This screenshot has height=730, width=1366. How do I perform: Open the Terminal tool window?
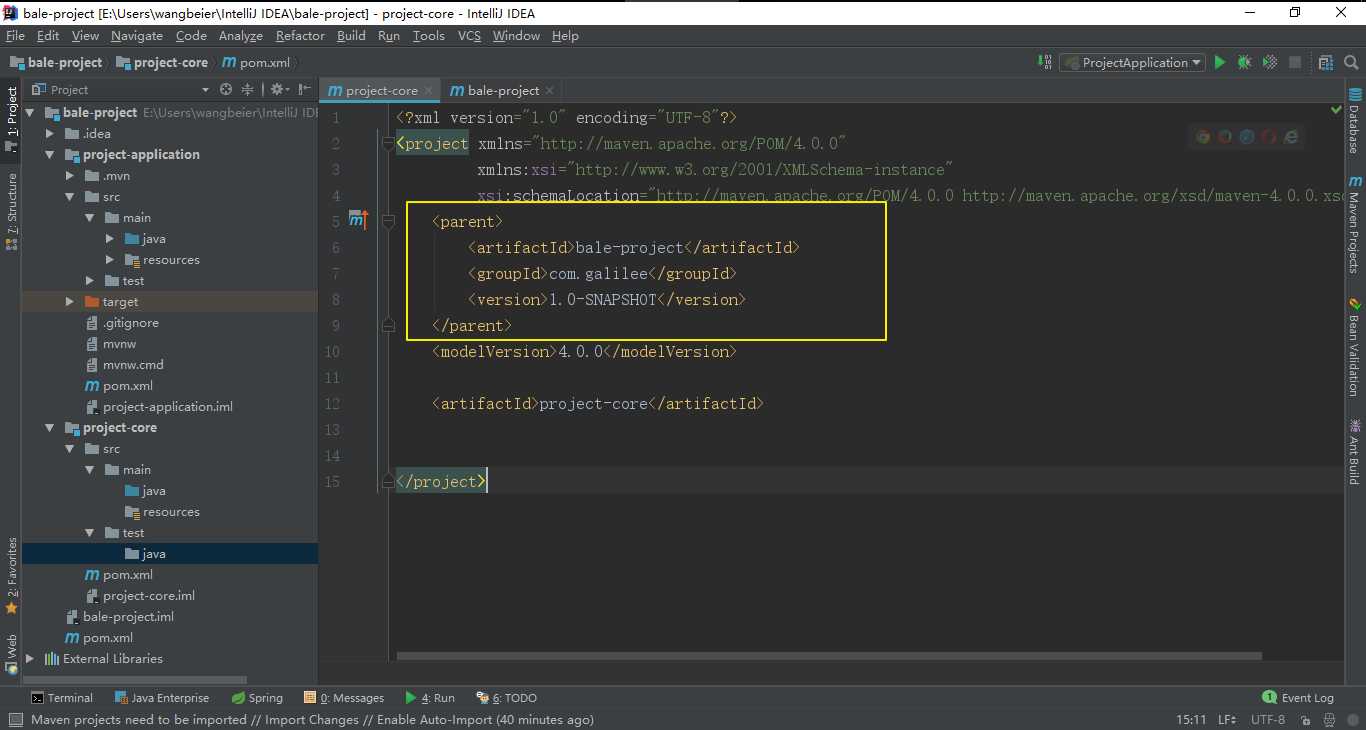click(62, 698)
